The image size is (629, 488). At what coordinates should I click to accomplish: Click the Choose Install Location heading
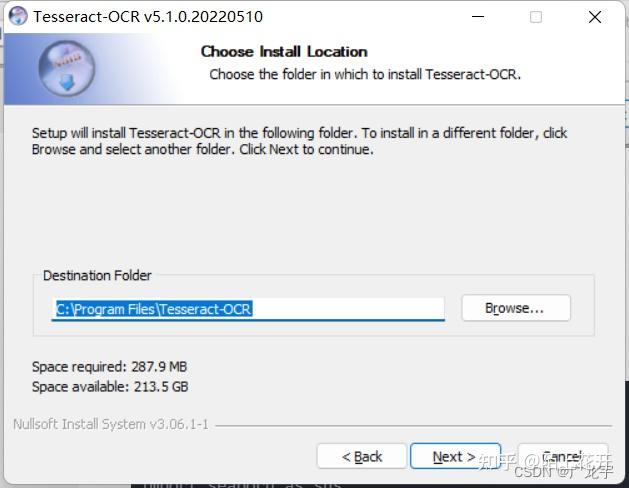(284, 51)
